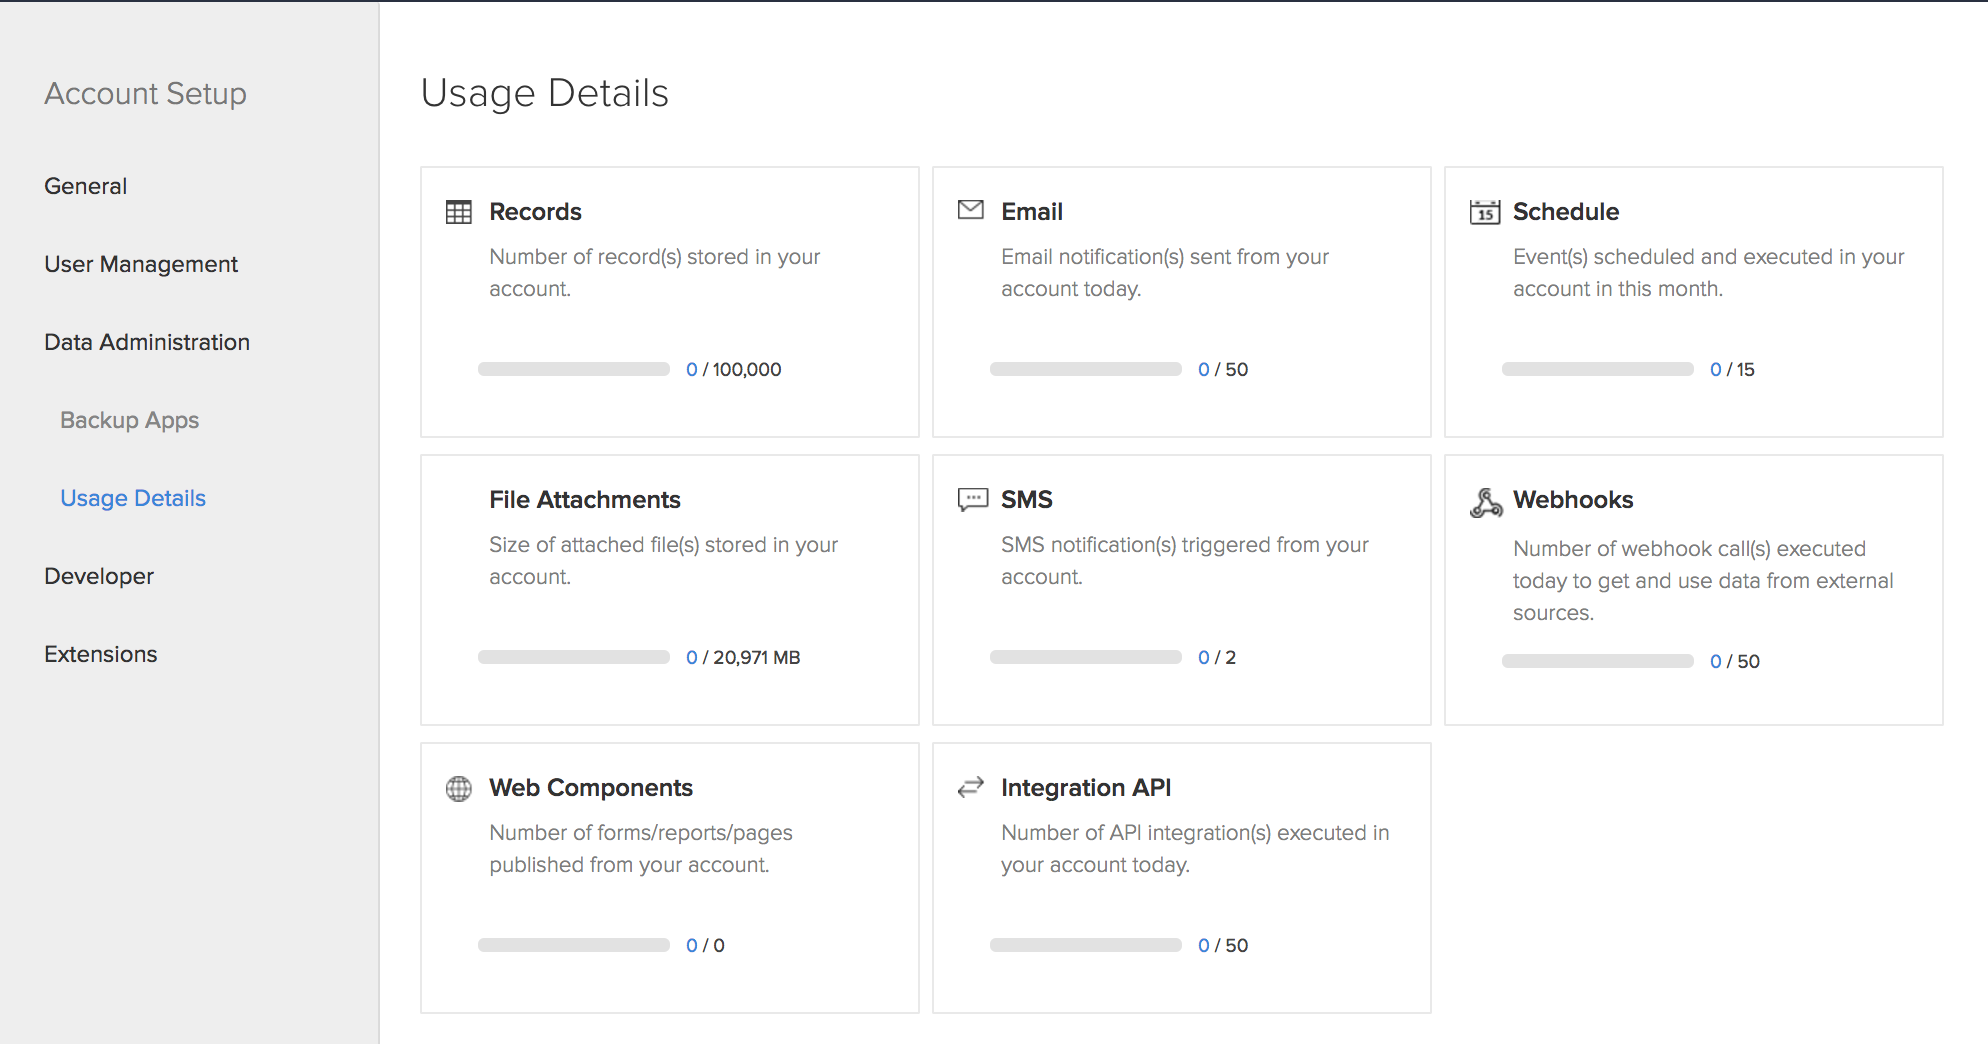
Task: Select Usage Details in the sidebar
Action: (132, 497)
